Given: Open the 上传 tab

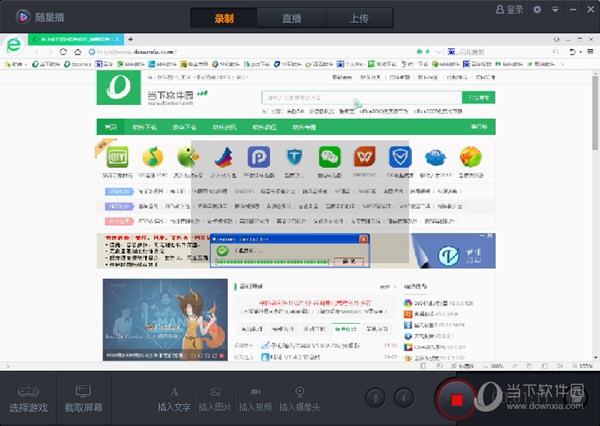Looking at the screenshot, I should 359,18.
